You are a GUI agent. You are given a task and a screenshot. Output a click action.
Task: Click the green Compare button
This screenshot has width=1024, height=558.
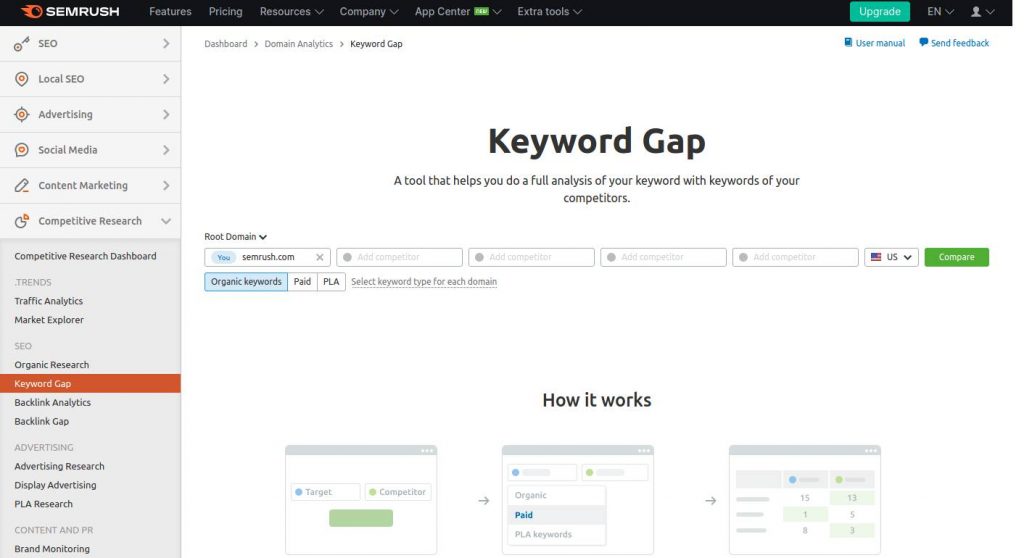tap(956, 257)
